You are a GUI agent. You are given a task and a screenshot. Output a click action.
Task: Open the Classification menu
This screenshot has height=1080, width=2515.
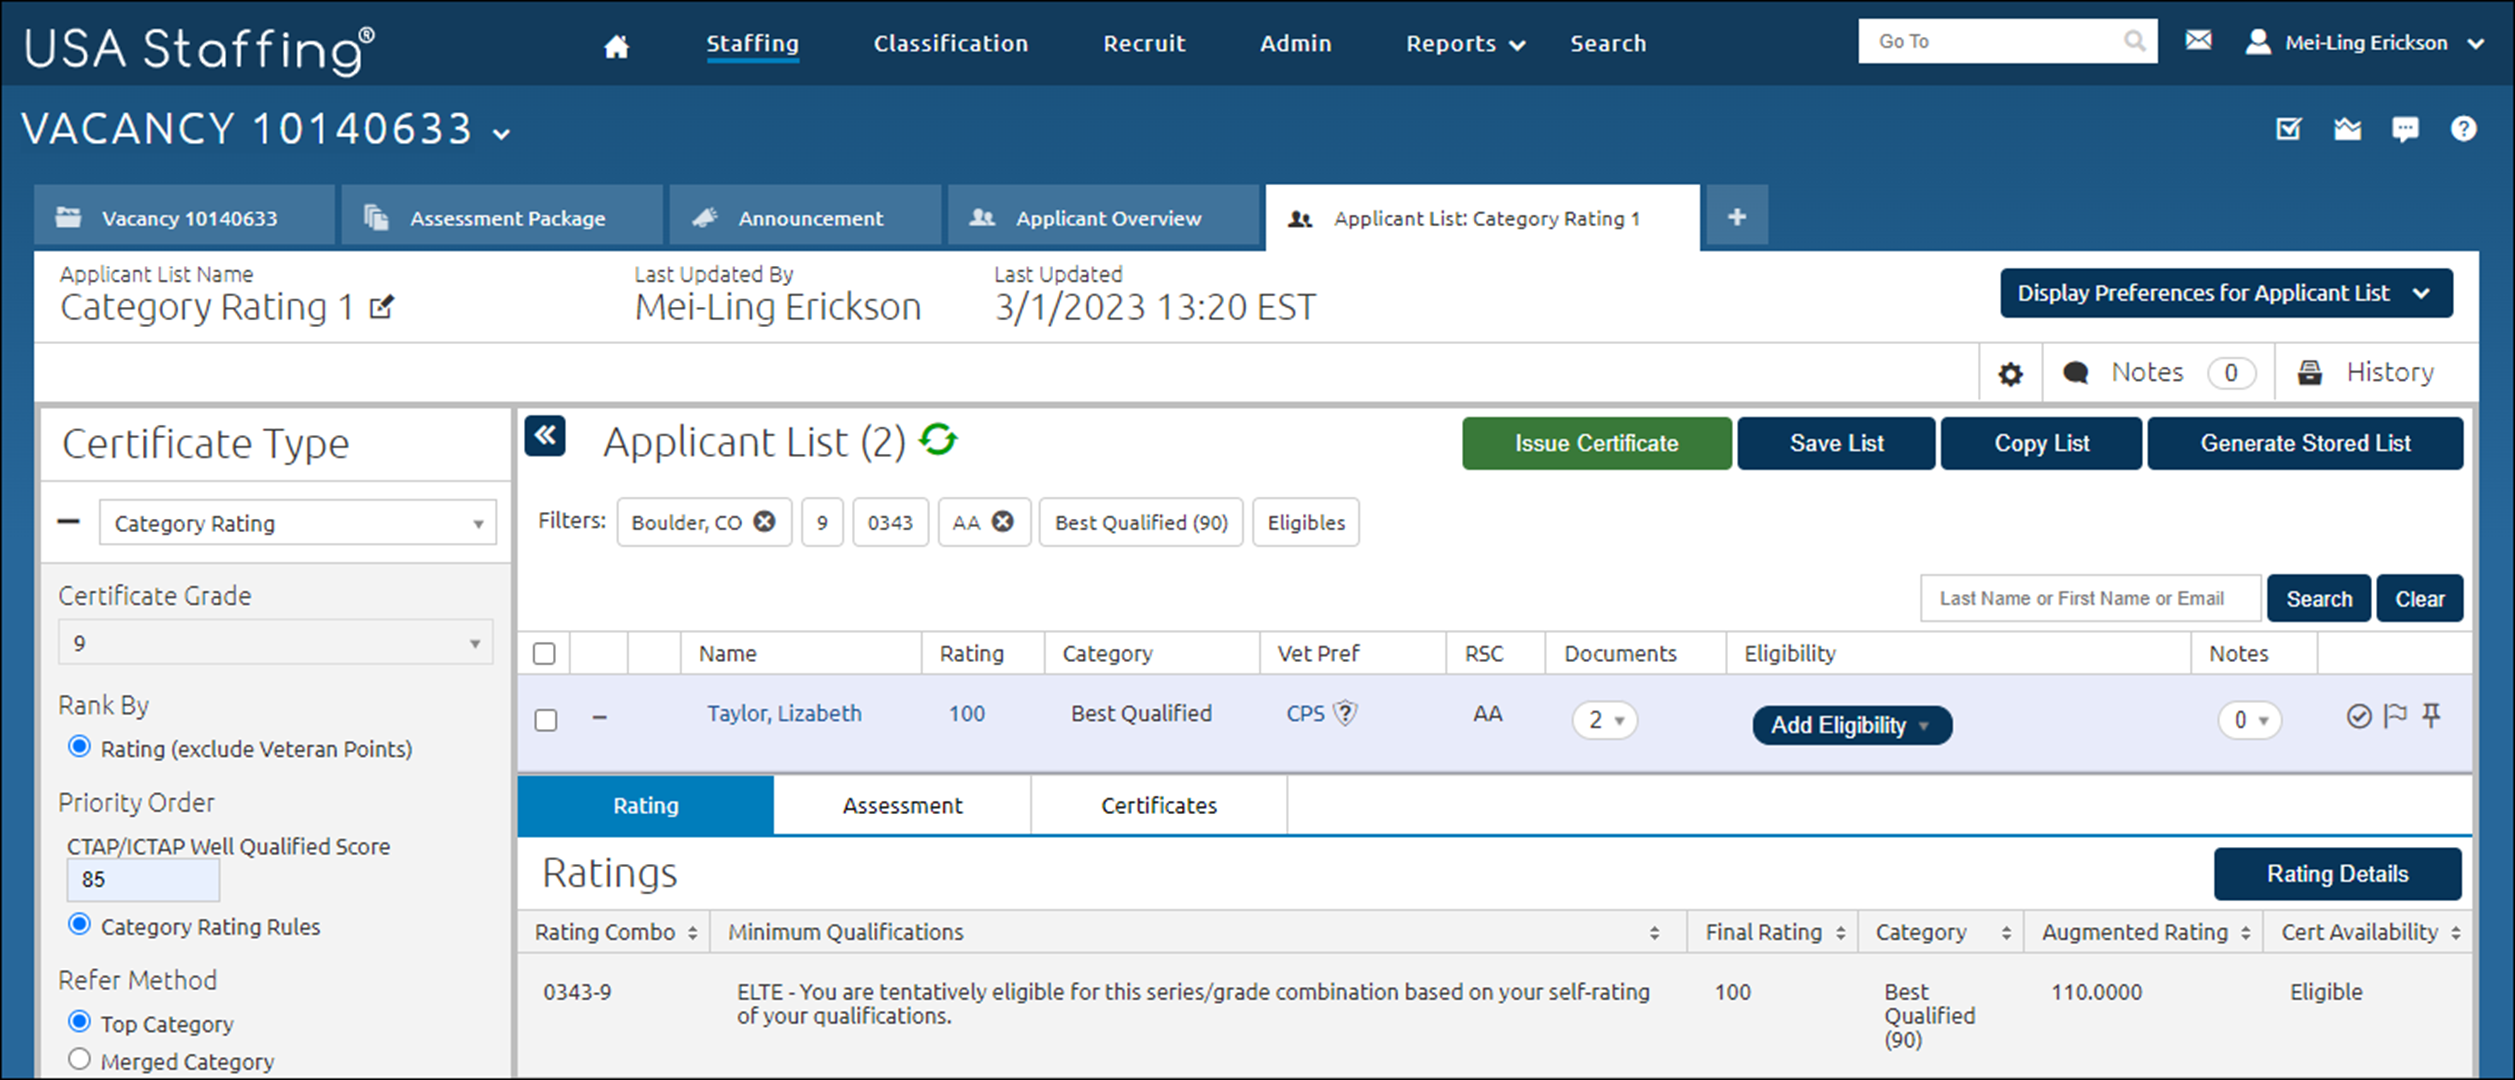click(x=950, y=44)
